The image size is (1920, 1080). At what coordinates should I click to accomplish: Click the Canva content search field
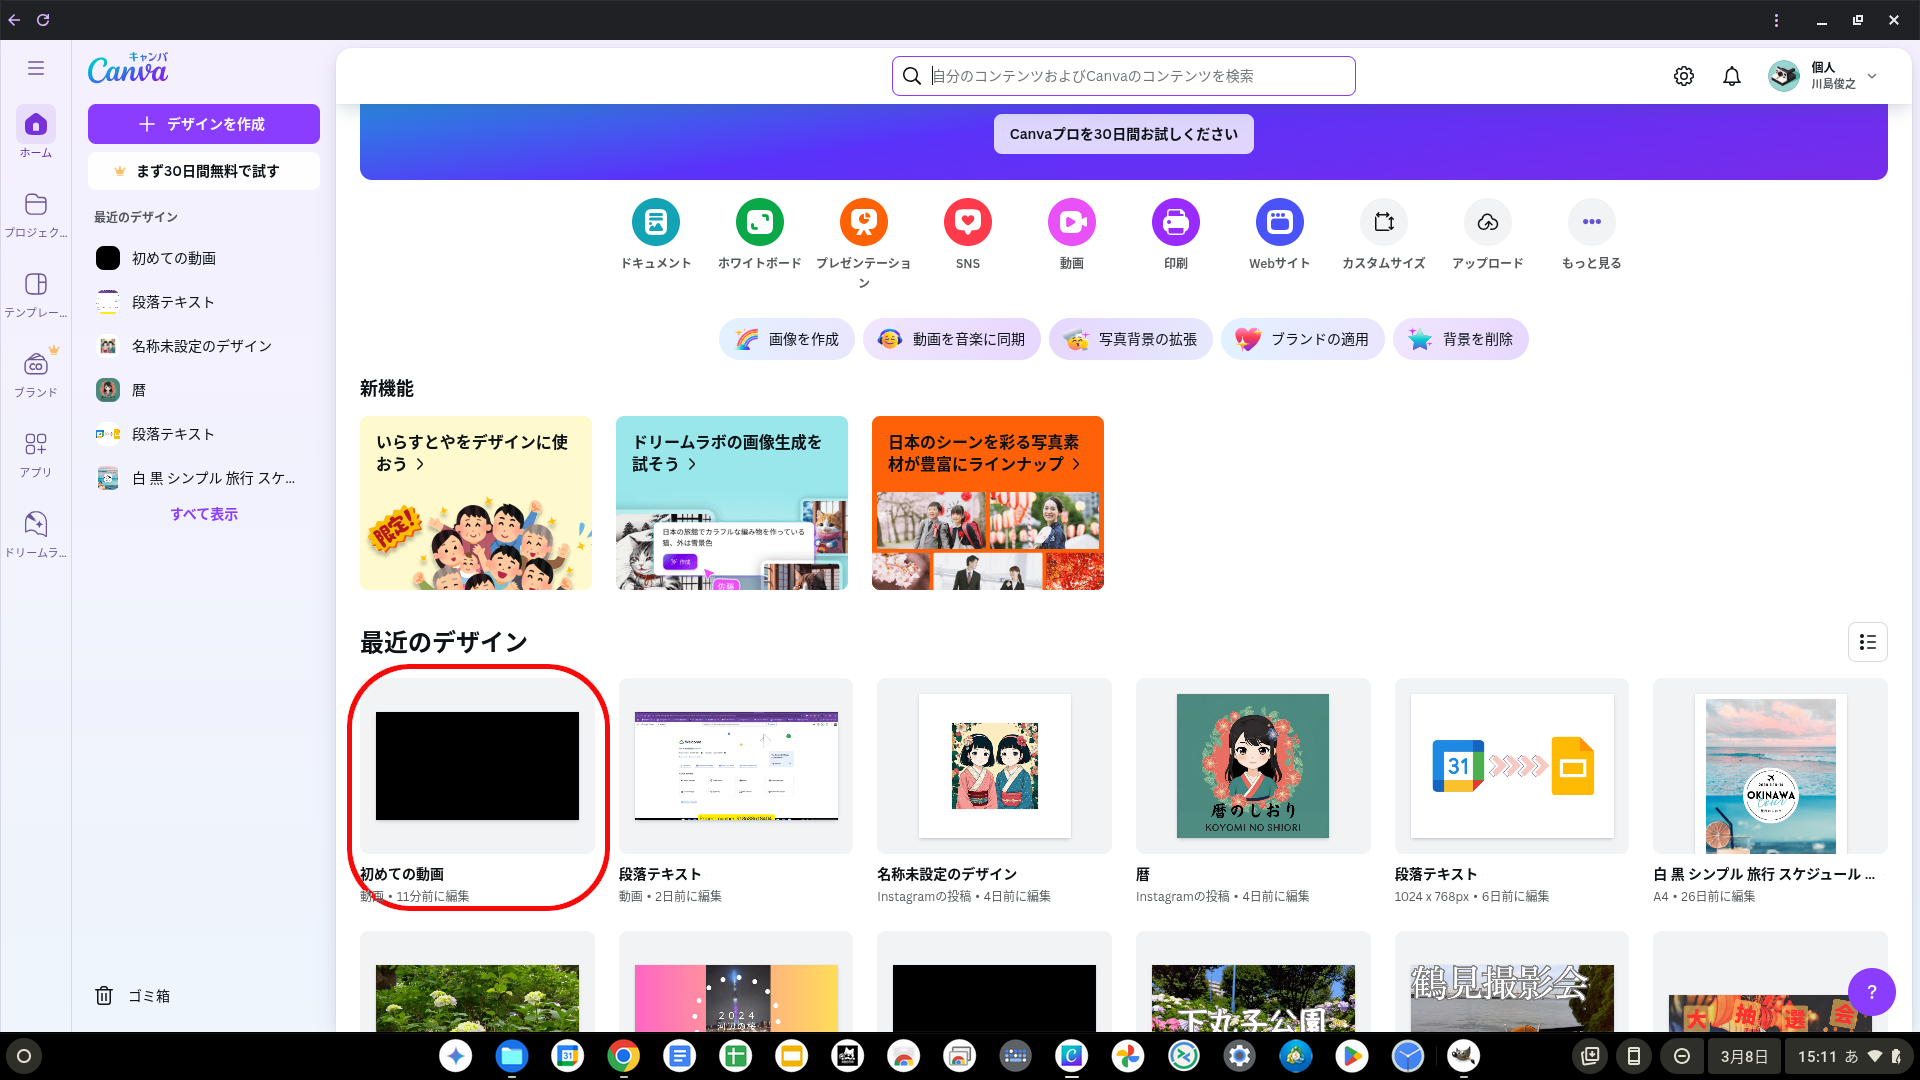1123,76
